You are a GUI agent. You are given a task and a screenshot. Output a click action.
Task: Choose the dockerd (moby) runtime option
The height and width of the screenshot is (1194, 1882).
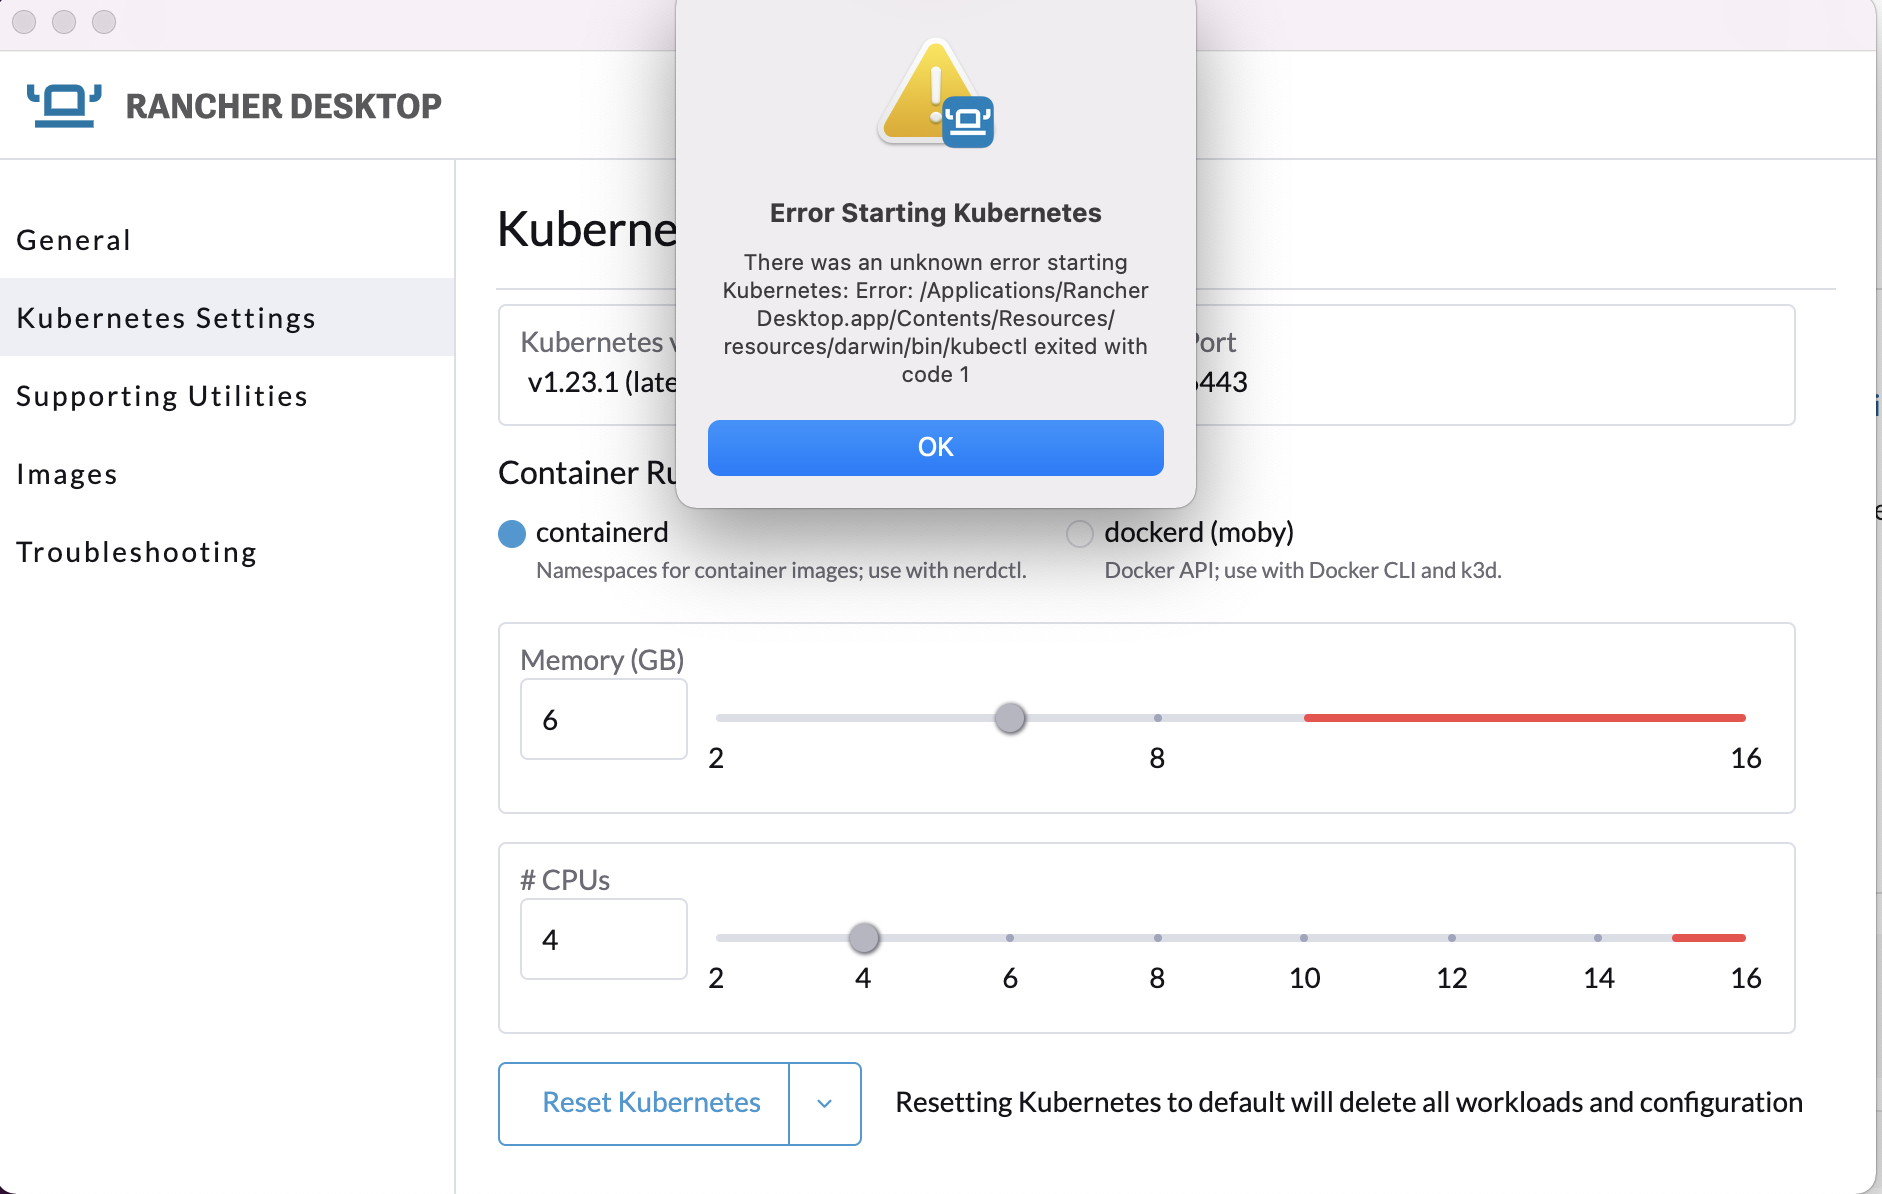click(x=1080, y=534)
